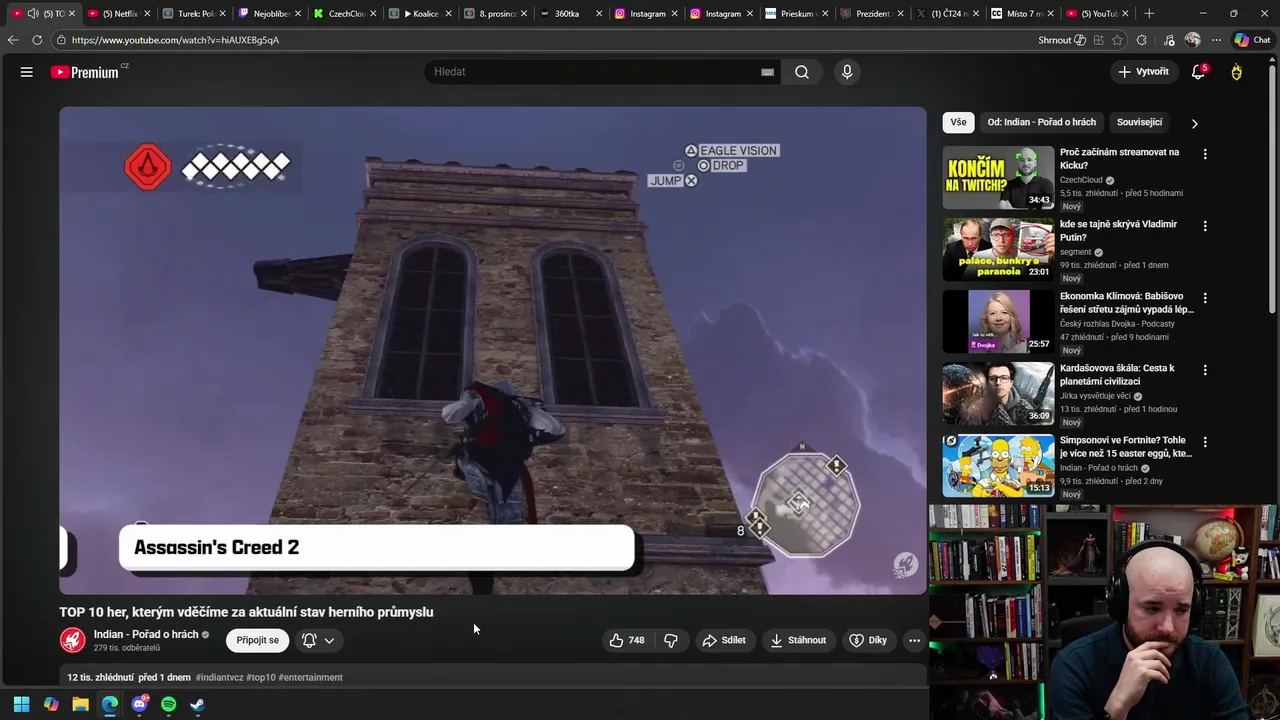1280x720 pixels.
Task: Open 'Kardašovova škála' video title
Action: tap(1117, 374)
